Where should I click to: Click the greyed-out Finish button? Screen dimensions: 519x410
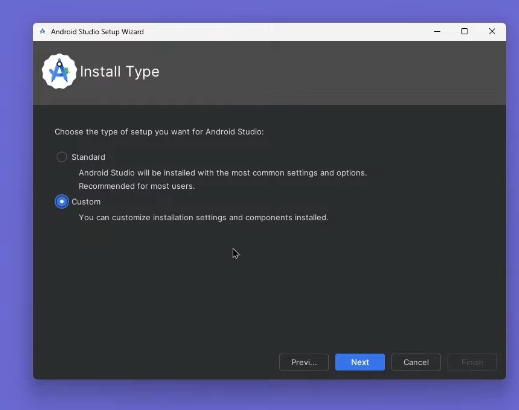point(472,362)
